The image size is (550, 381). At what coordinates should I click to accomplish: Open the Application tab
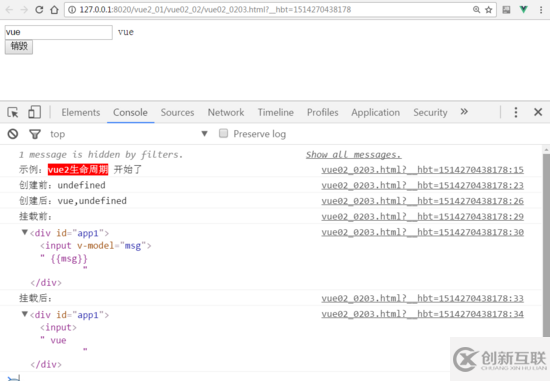coord(376,112)
